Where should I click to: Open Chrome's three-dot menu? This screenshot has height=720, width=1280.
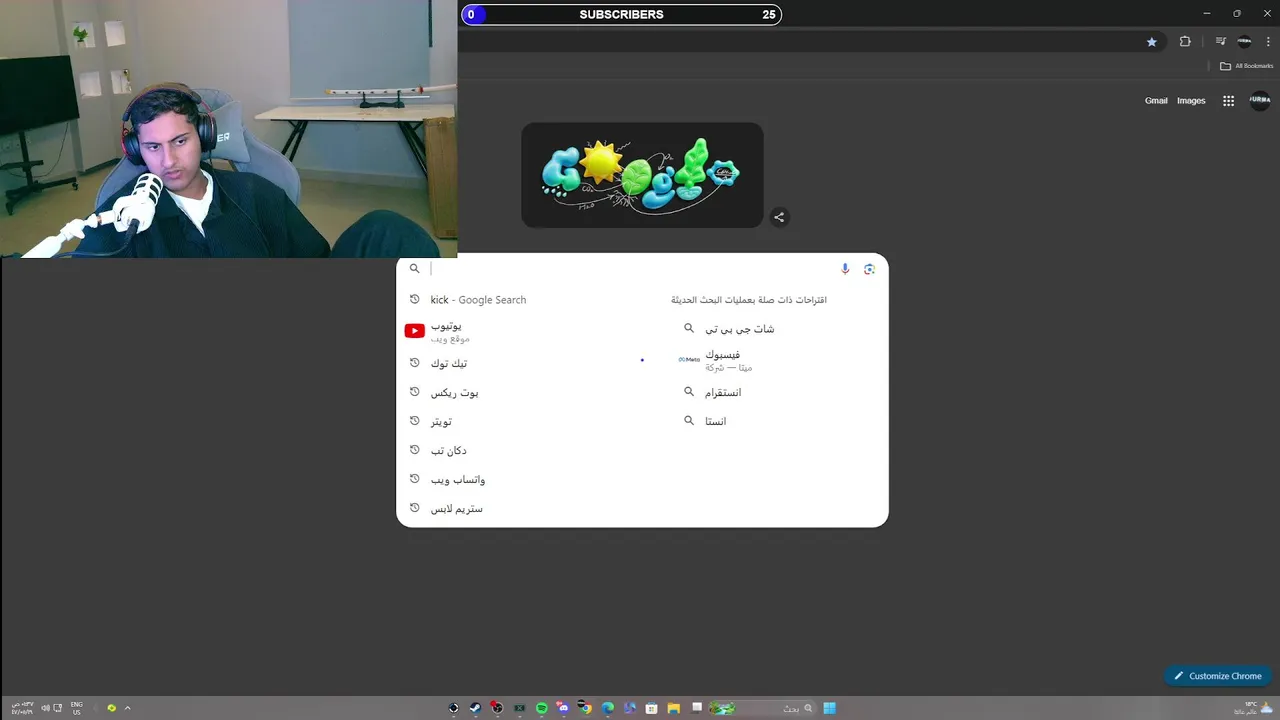click(x=1267, y=41)
